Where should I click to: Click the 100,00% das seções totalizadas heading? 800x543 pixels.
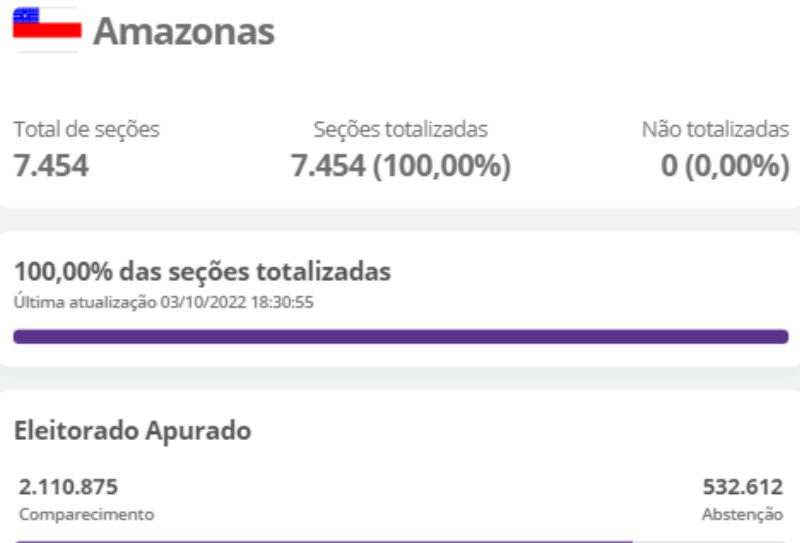tap(203, 271)
